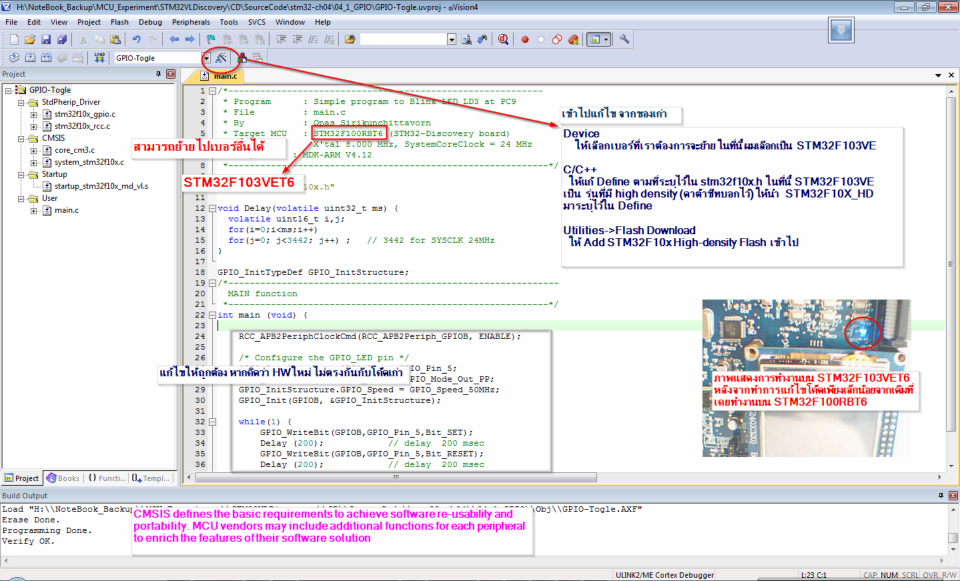Click 'ULINK2/ME Cortex Debugger' in the status bar

click(664, 575)
